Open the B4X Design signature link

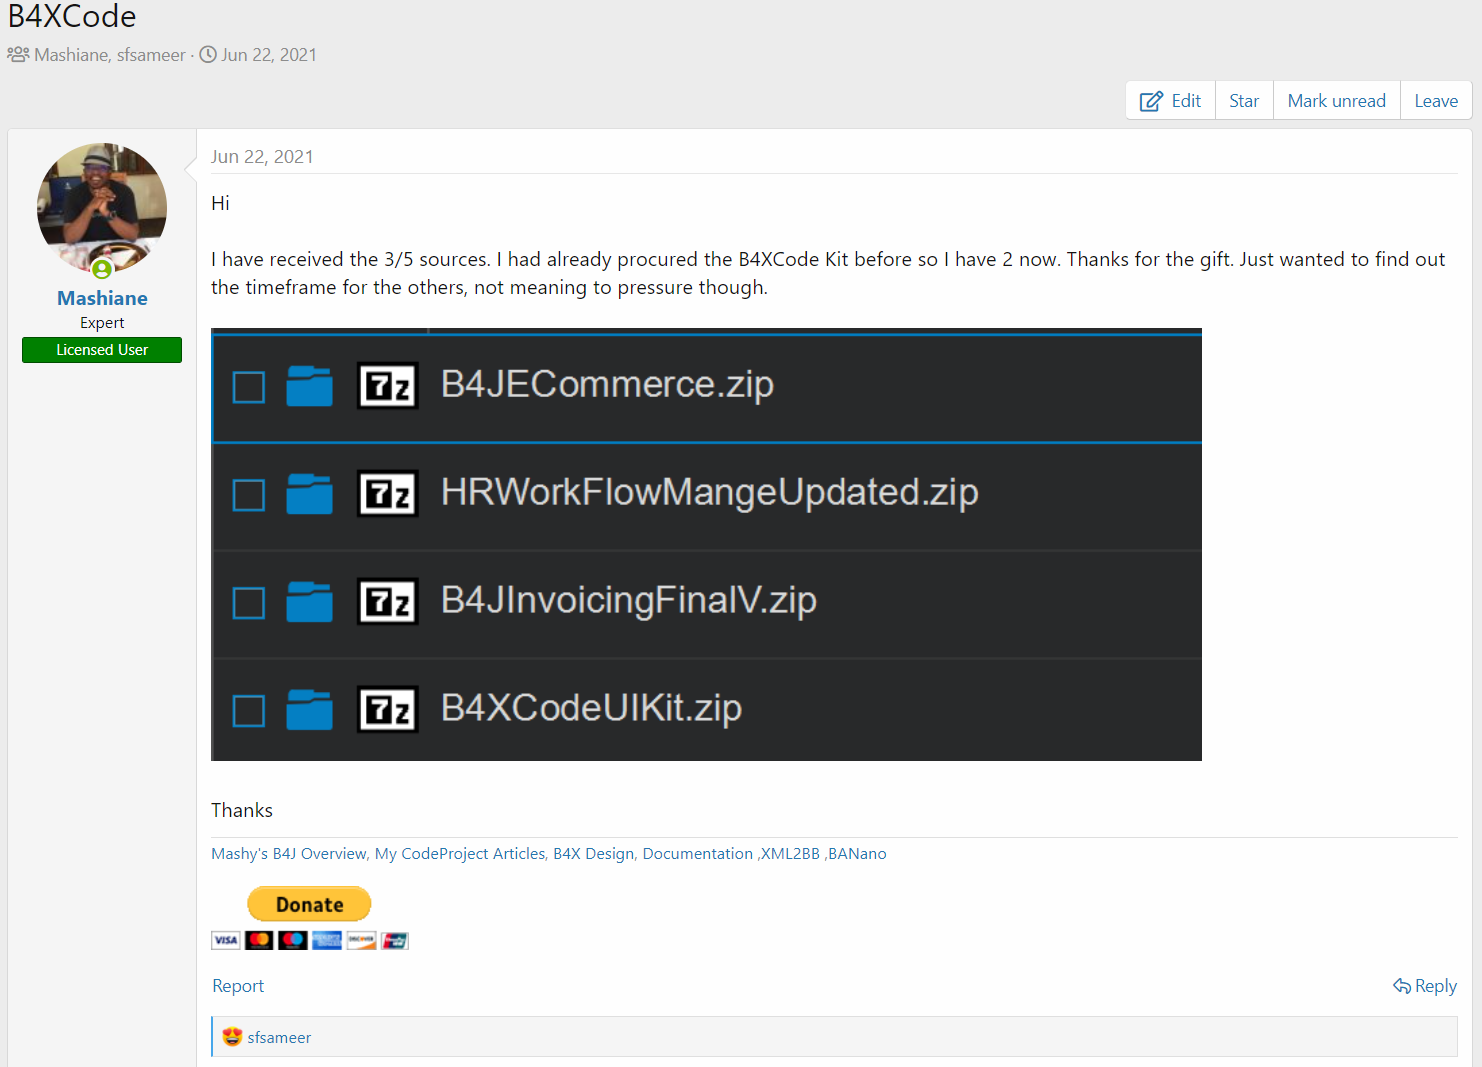click(593, 854)
